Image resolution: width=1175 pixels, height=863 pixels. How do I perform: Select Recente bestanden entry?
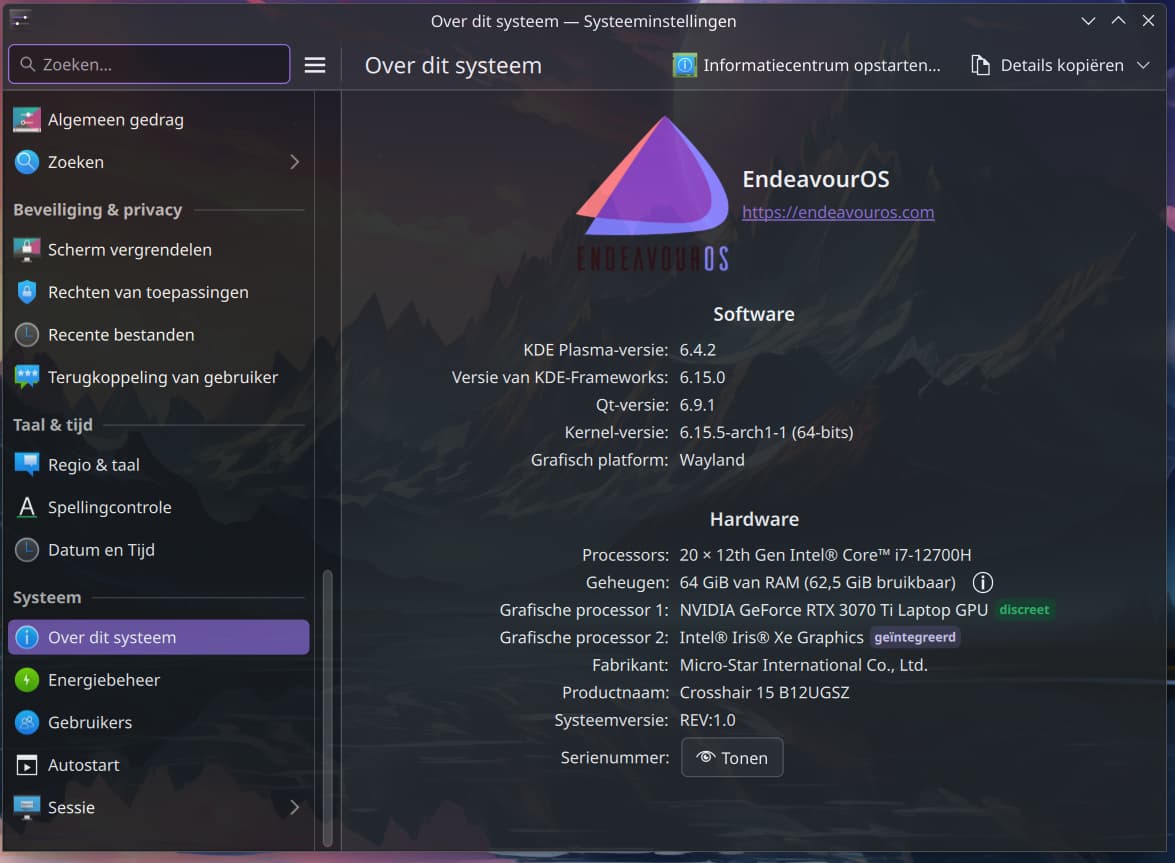158,335
